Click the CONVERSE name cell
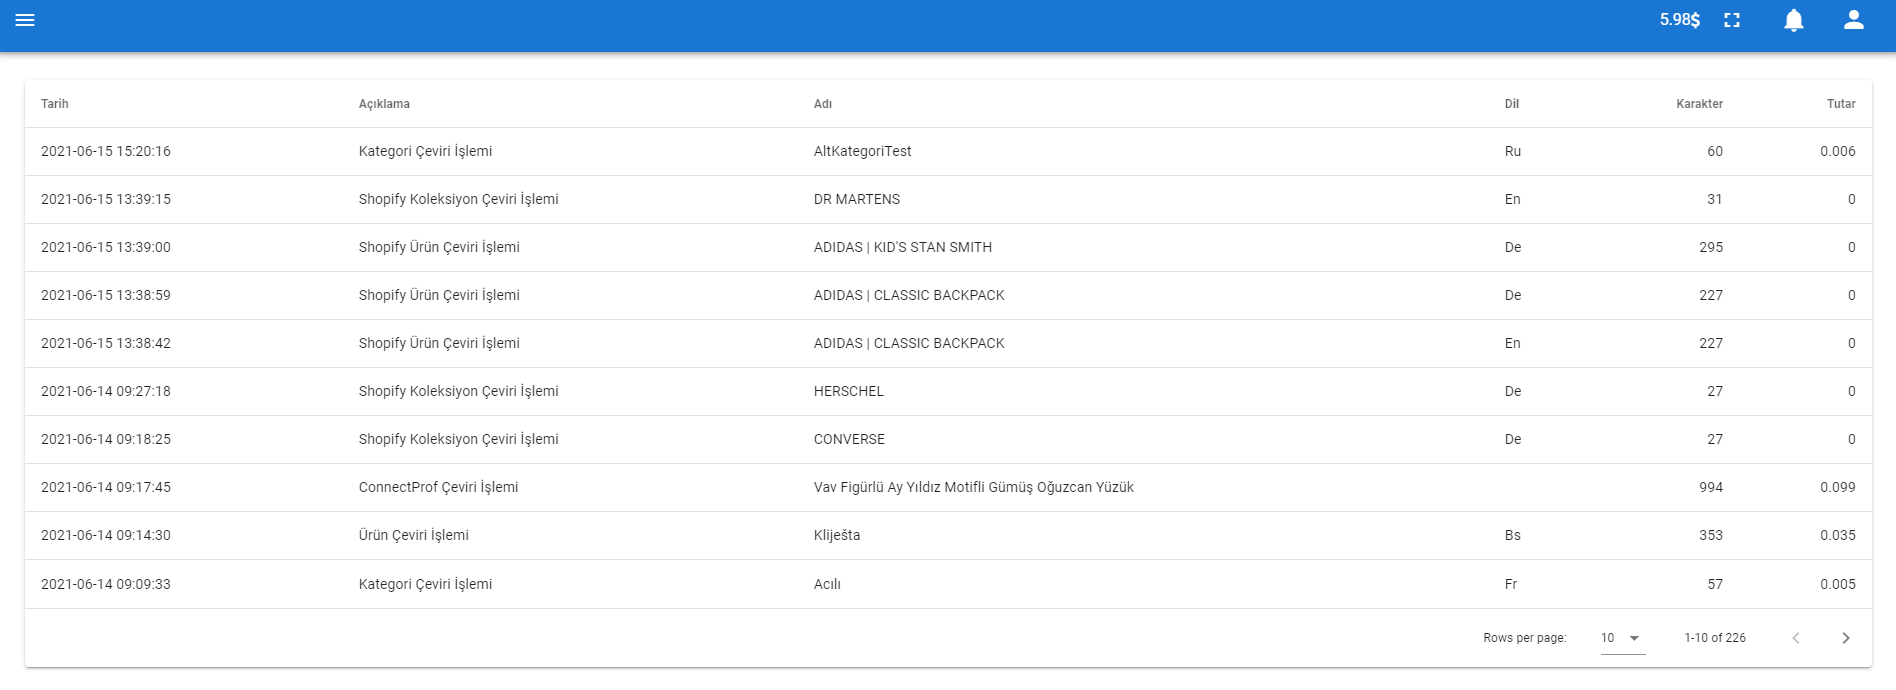The image size is (1896, 690). 849,440
